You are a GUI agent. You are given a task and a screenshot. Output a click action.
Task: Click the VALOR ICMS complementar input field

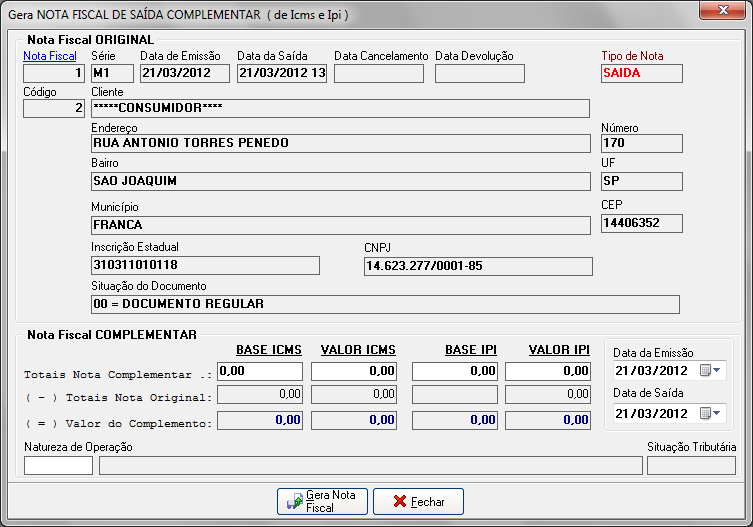pyautogui.click(x=354, y=371)
